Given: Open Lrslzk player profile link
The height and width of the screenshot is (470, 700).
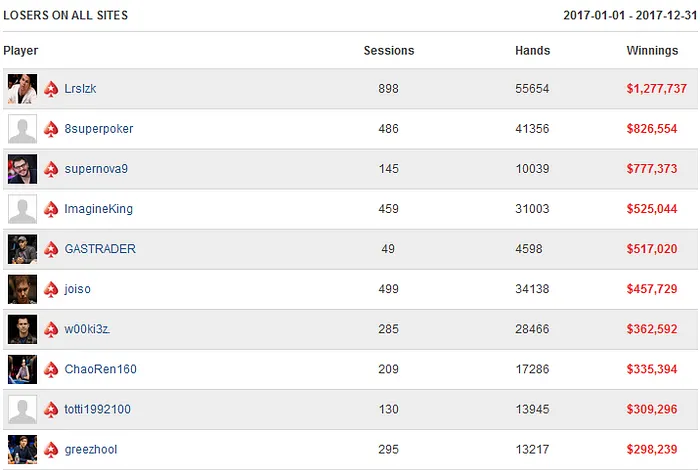Looking at the screenshot, I should [x=80, y=89].
